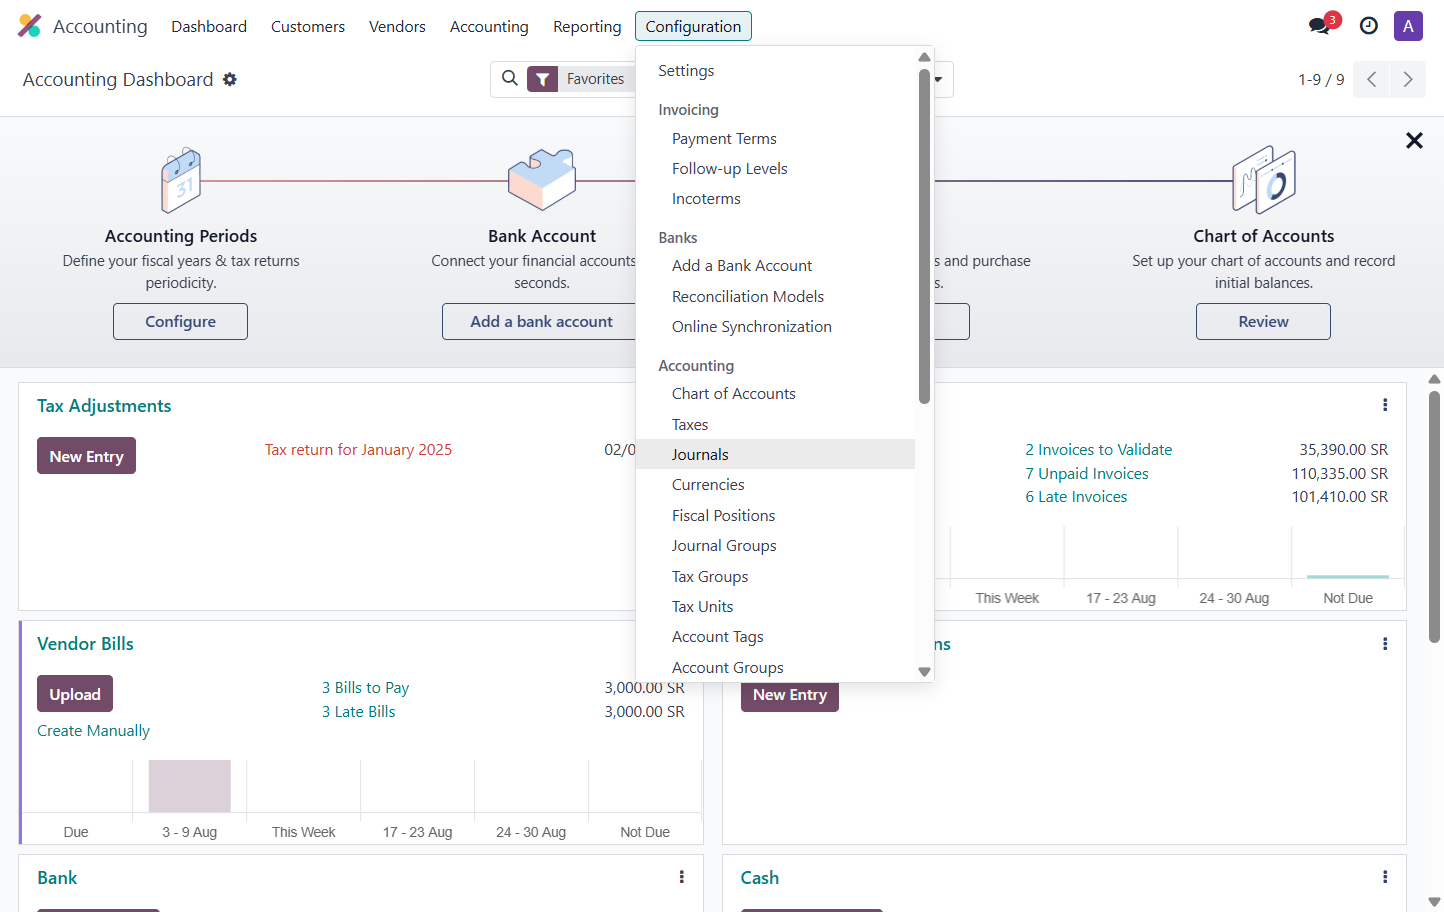Open the user avatar menu
This screenshot has width=1444, height=912.
tap(1408, 26)
